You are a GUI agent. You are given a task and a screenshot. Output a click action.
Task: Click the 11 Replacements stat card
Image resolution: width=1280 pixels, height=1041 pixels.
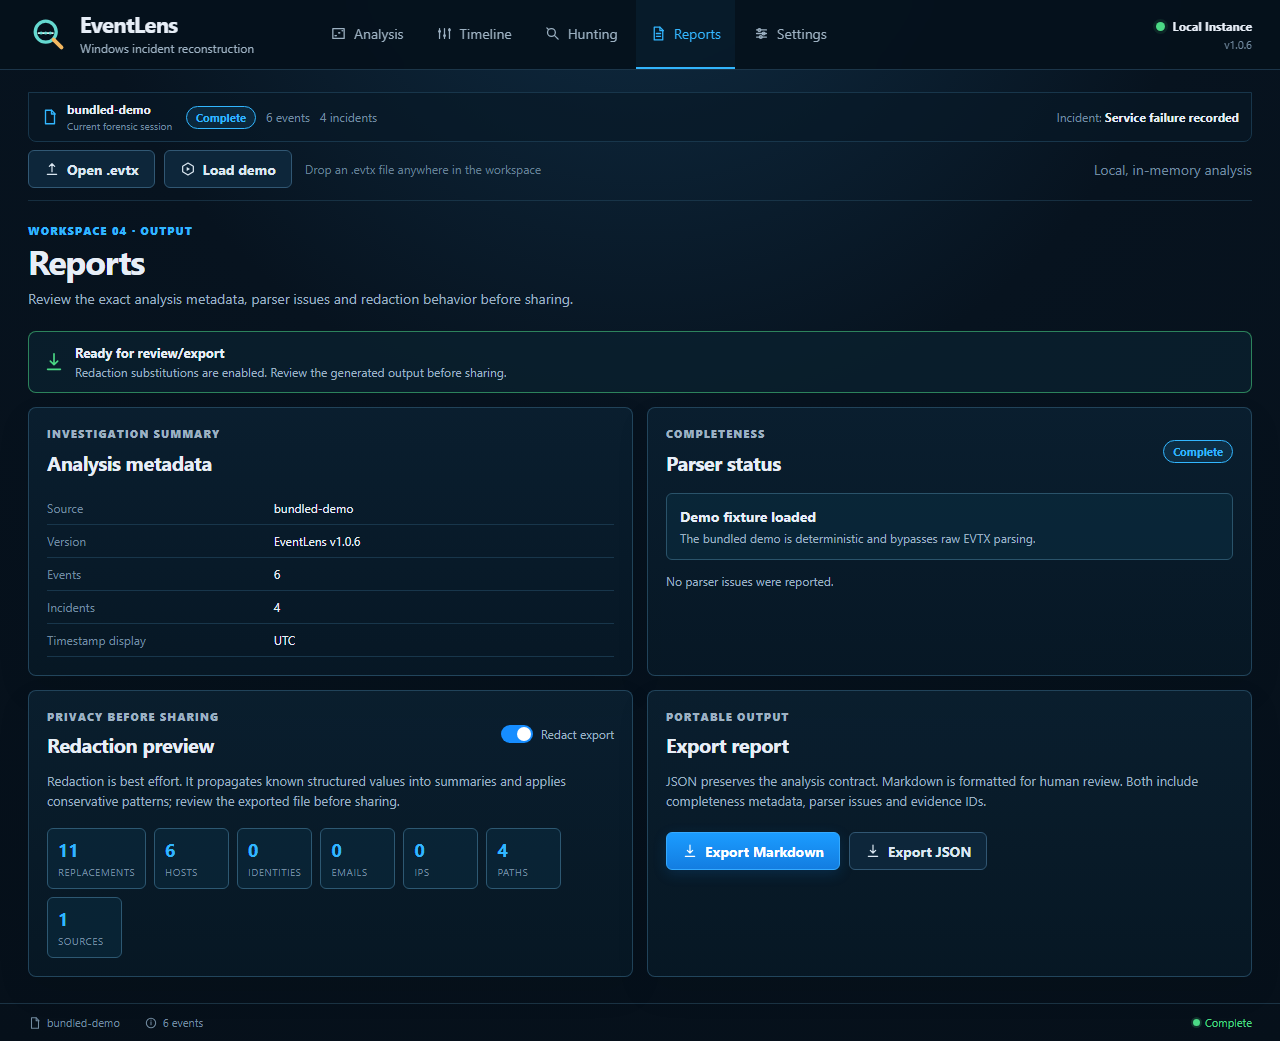click(x=96, y=858)
